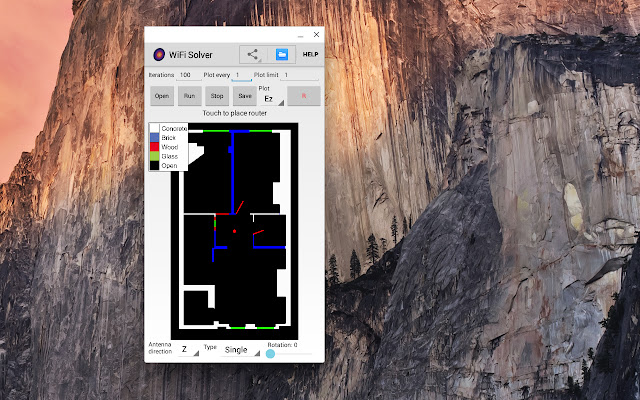
Task: Close the WiFi Solver window
Action: (x=316, y=34)
